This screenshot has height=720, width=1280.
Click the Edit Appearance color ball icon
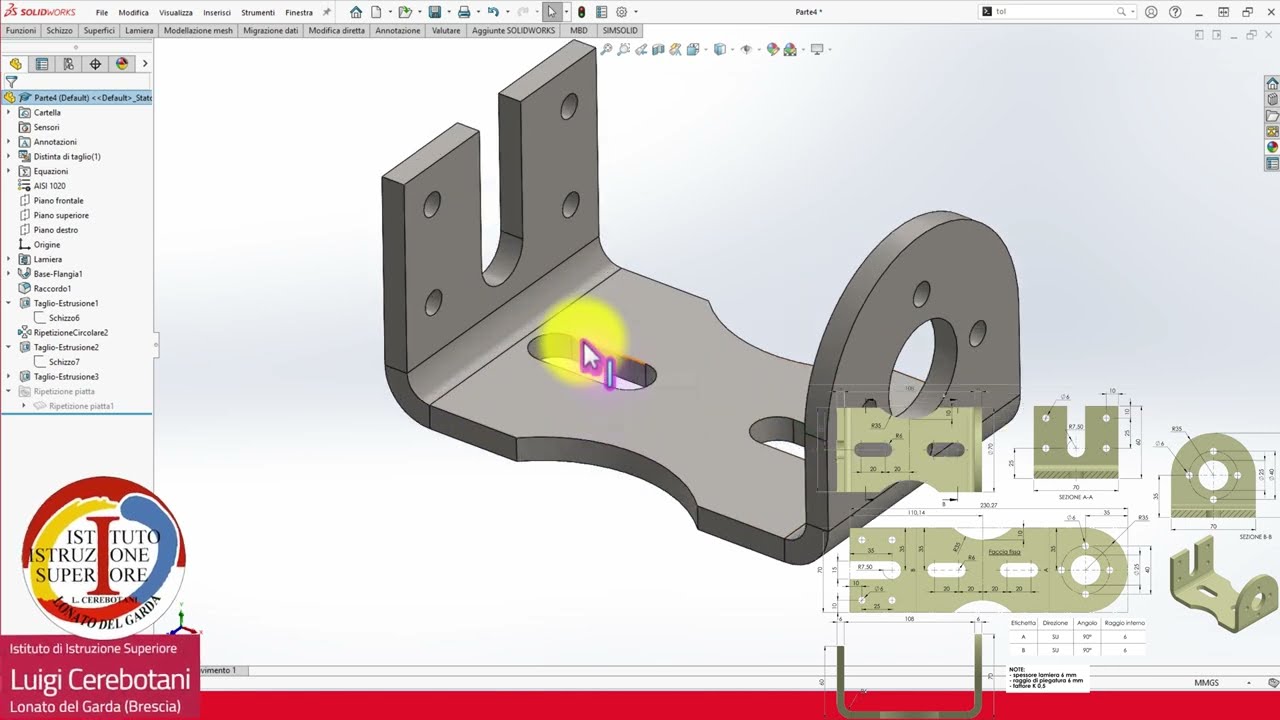point(773,49)
